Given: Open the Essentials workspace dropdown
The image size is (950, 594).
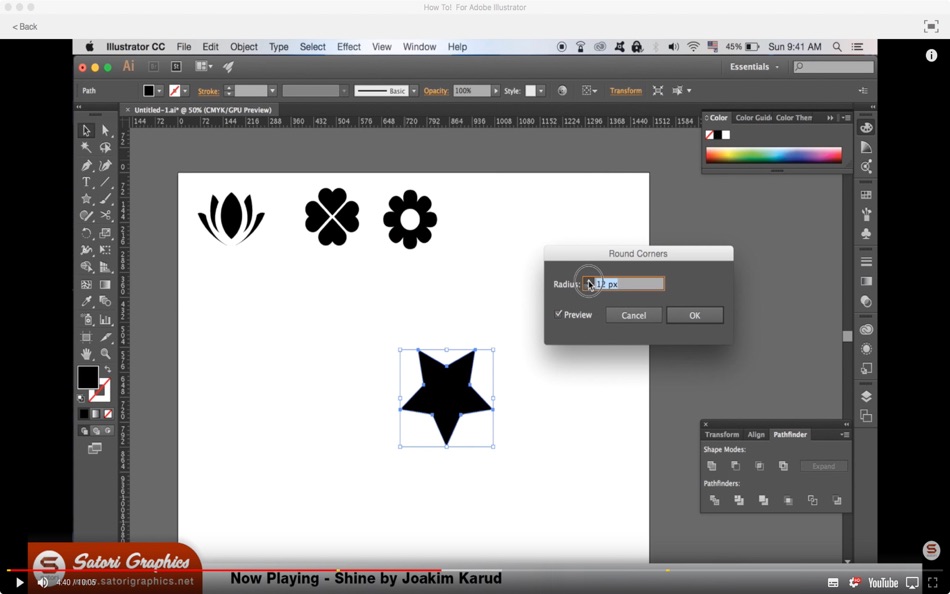Looking at the screenshot, I should [755, 67].
